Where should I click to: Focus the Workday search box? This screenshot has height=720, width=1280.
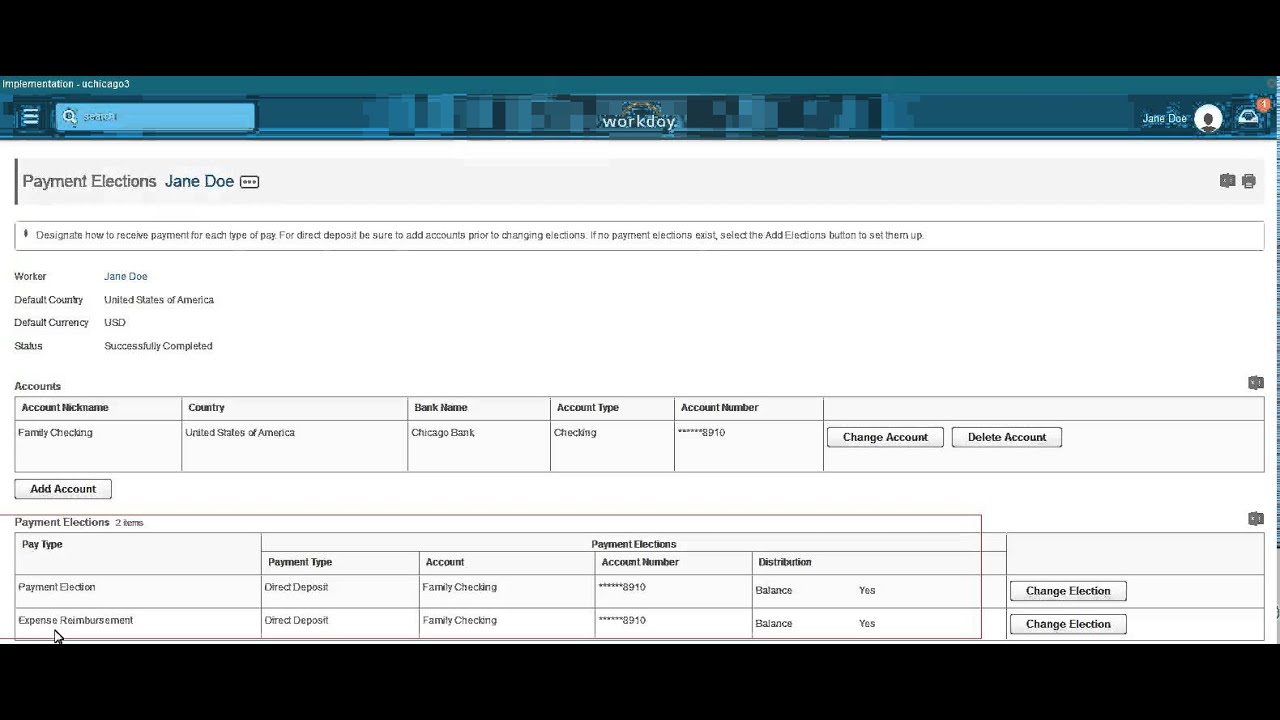coord(155,117)
